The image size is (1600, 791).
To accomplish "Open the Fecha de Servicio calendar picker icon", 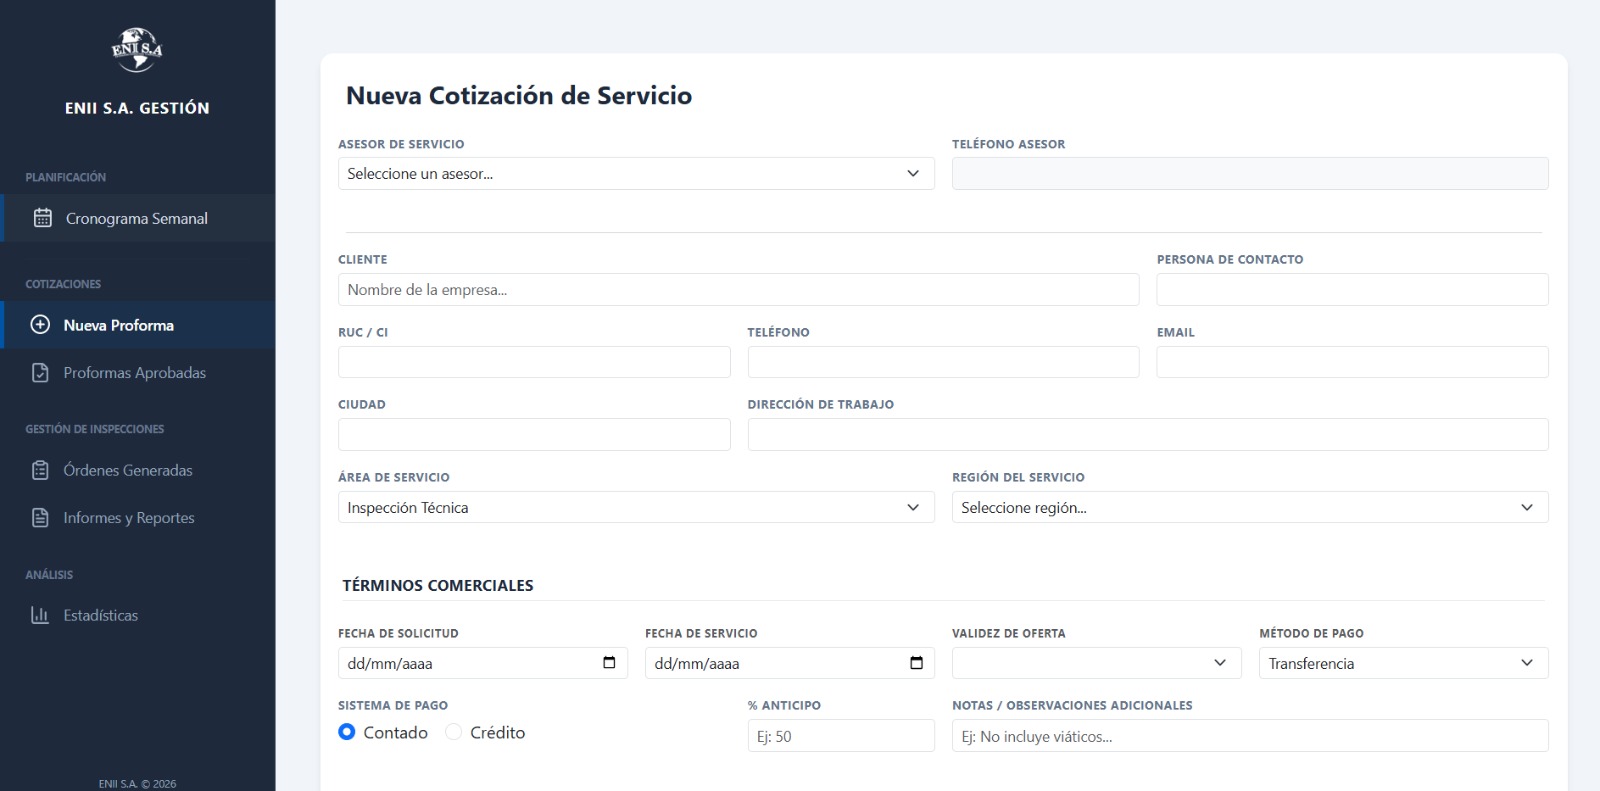I will (916, 663).
